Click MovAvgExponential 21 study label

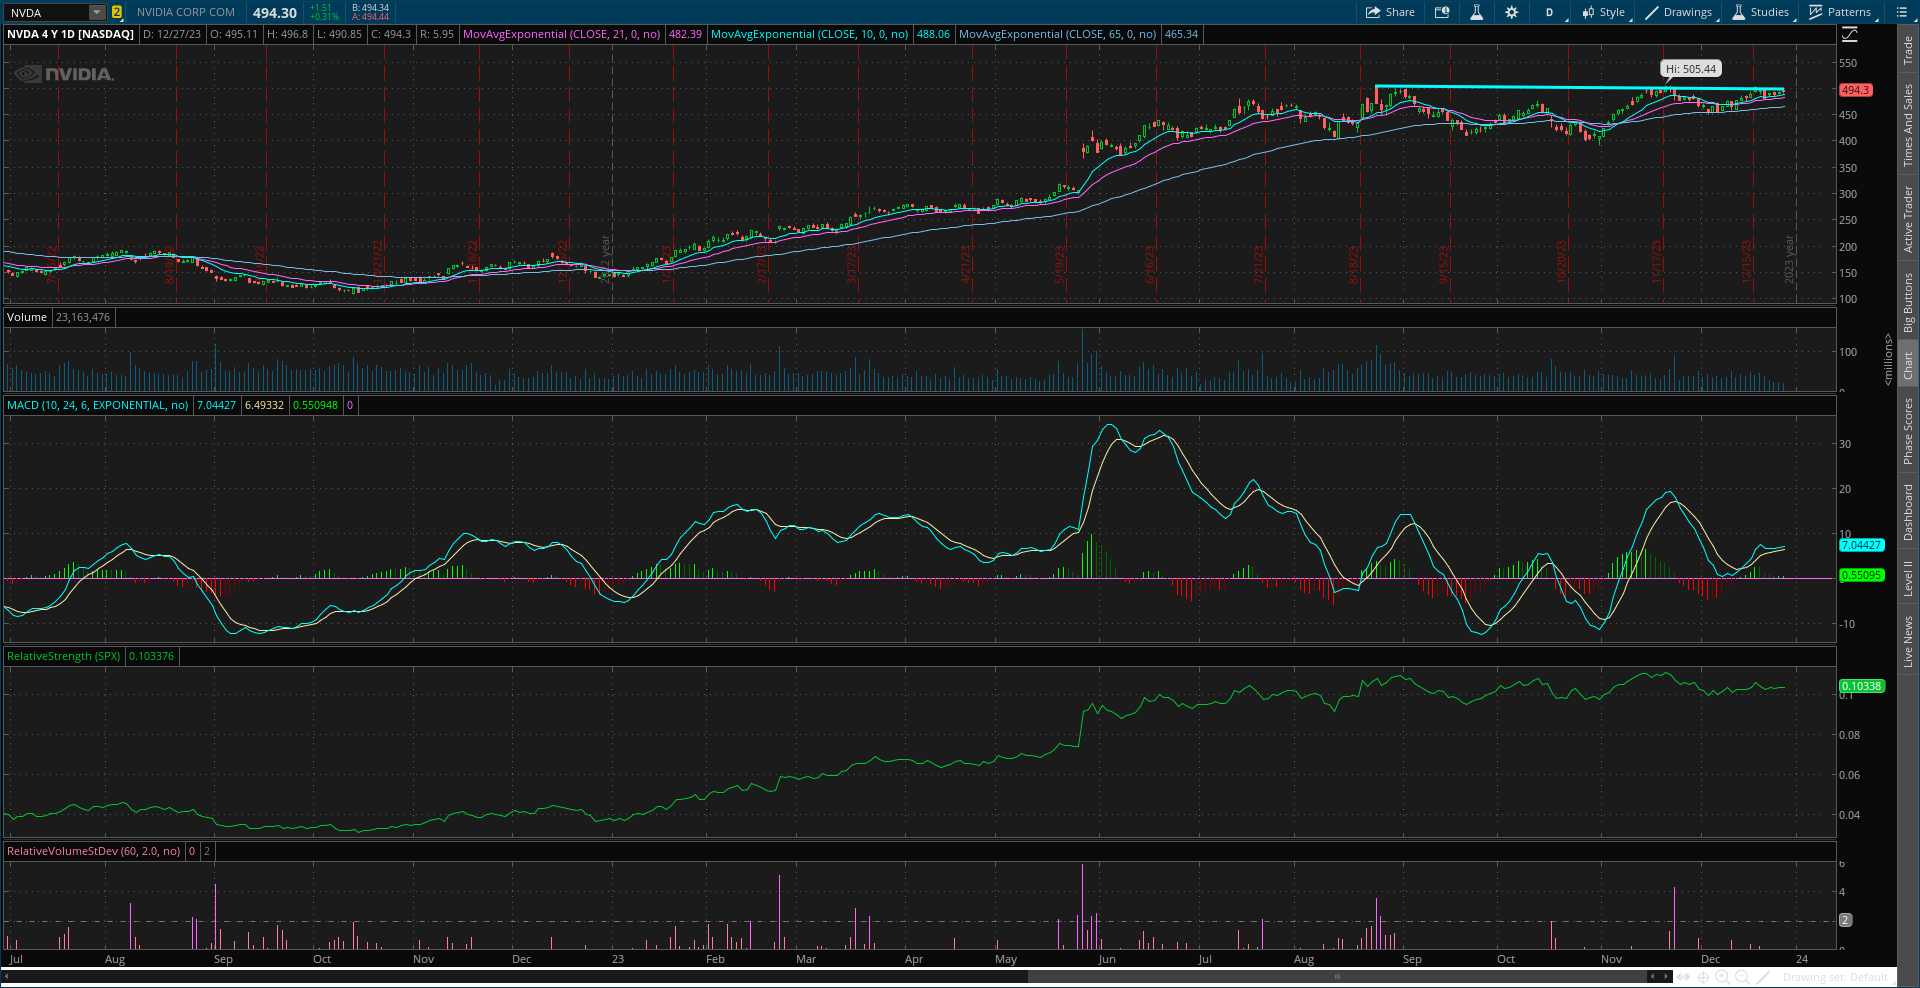pos(561,34)
